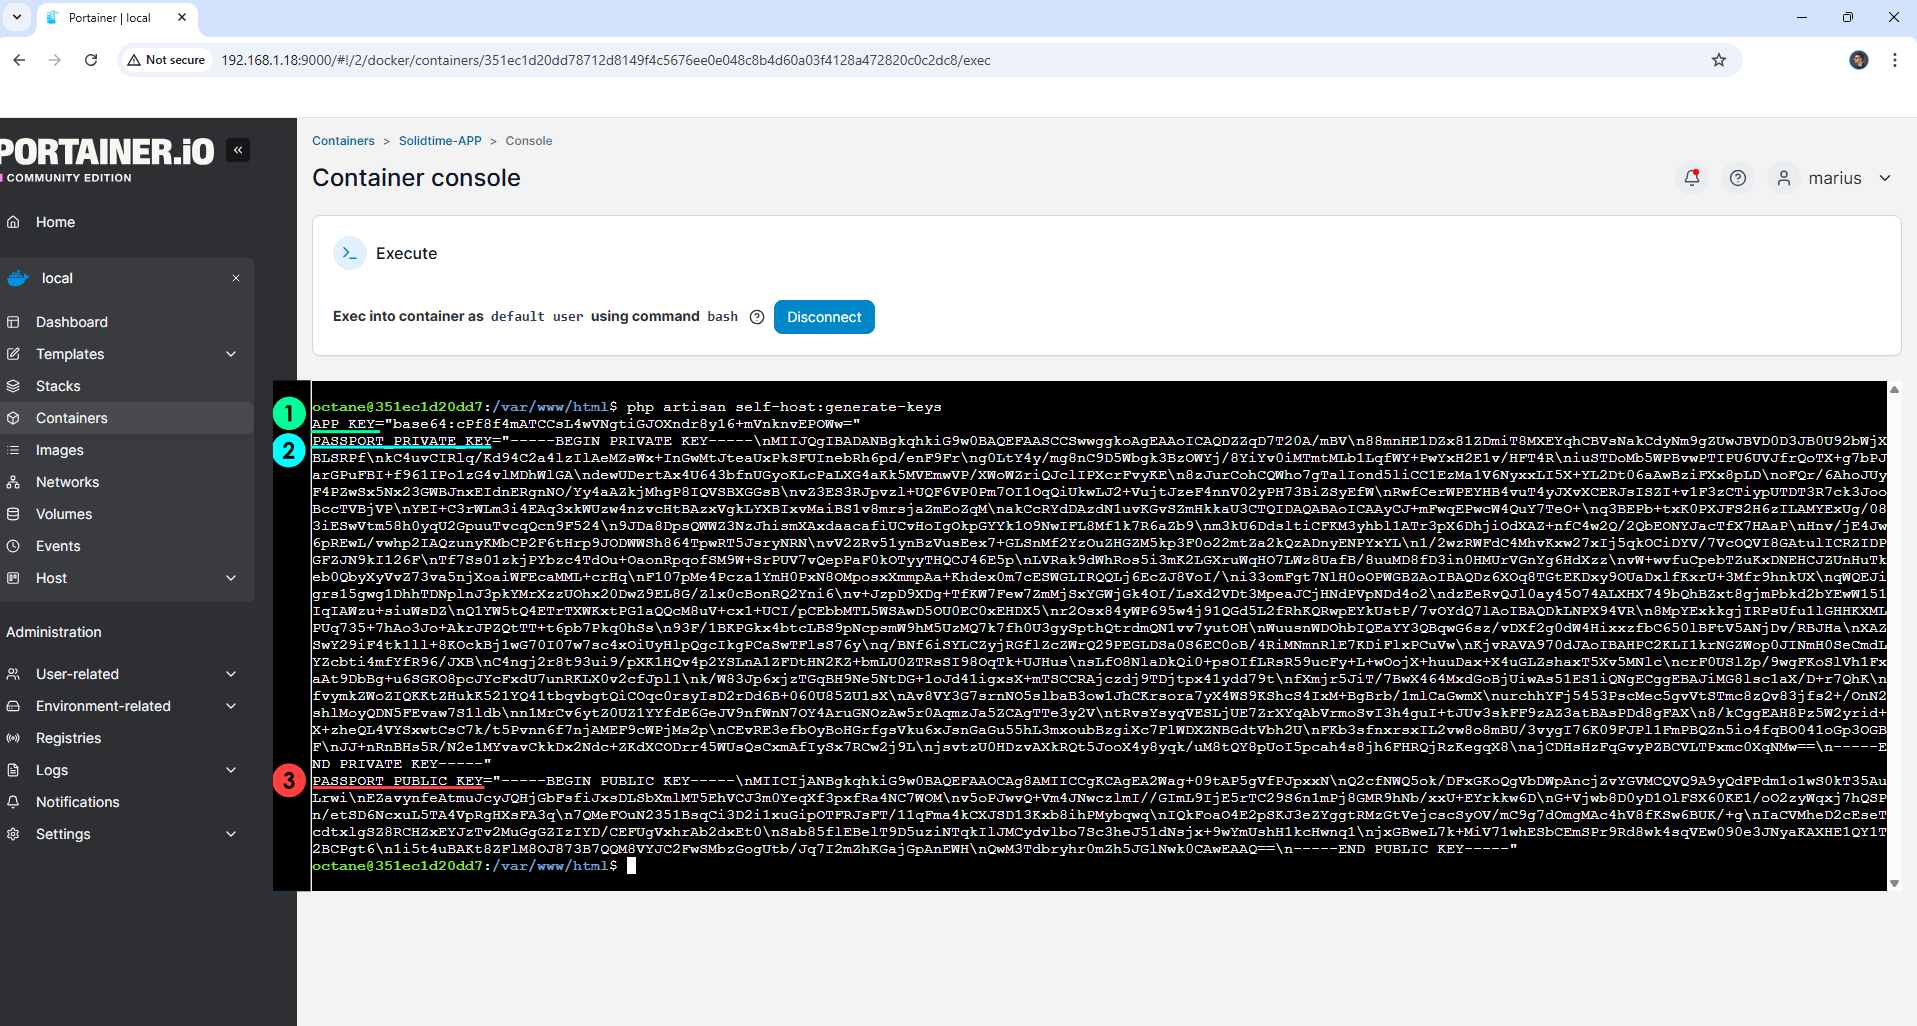
Task: Open Images in the sidebar
Action: click(60, 450)
